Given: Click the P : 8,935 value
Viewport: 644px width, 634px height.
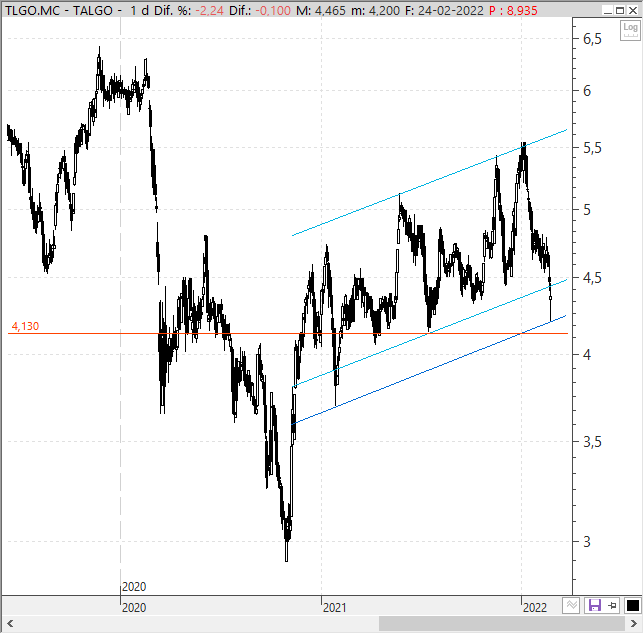Looking at the screenshot, I should [x=513, y=10].
